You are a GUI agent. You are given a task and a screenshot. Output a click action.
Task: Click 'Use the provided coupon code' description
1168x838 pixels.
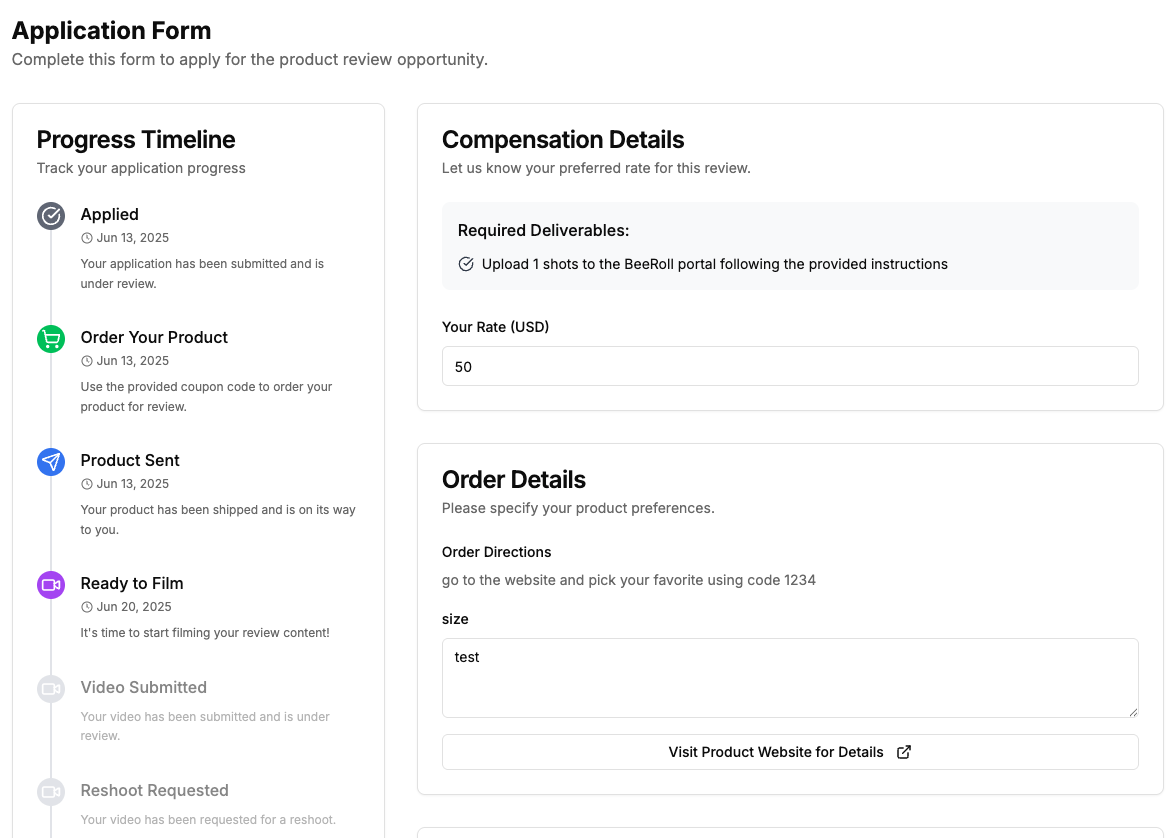coord(206,397)
